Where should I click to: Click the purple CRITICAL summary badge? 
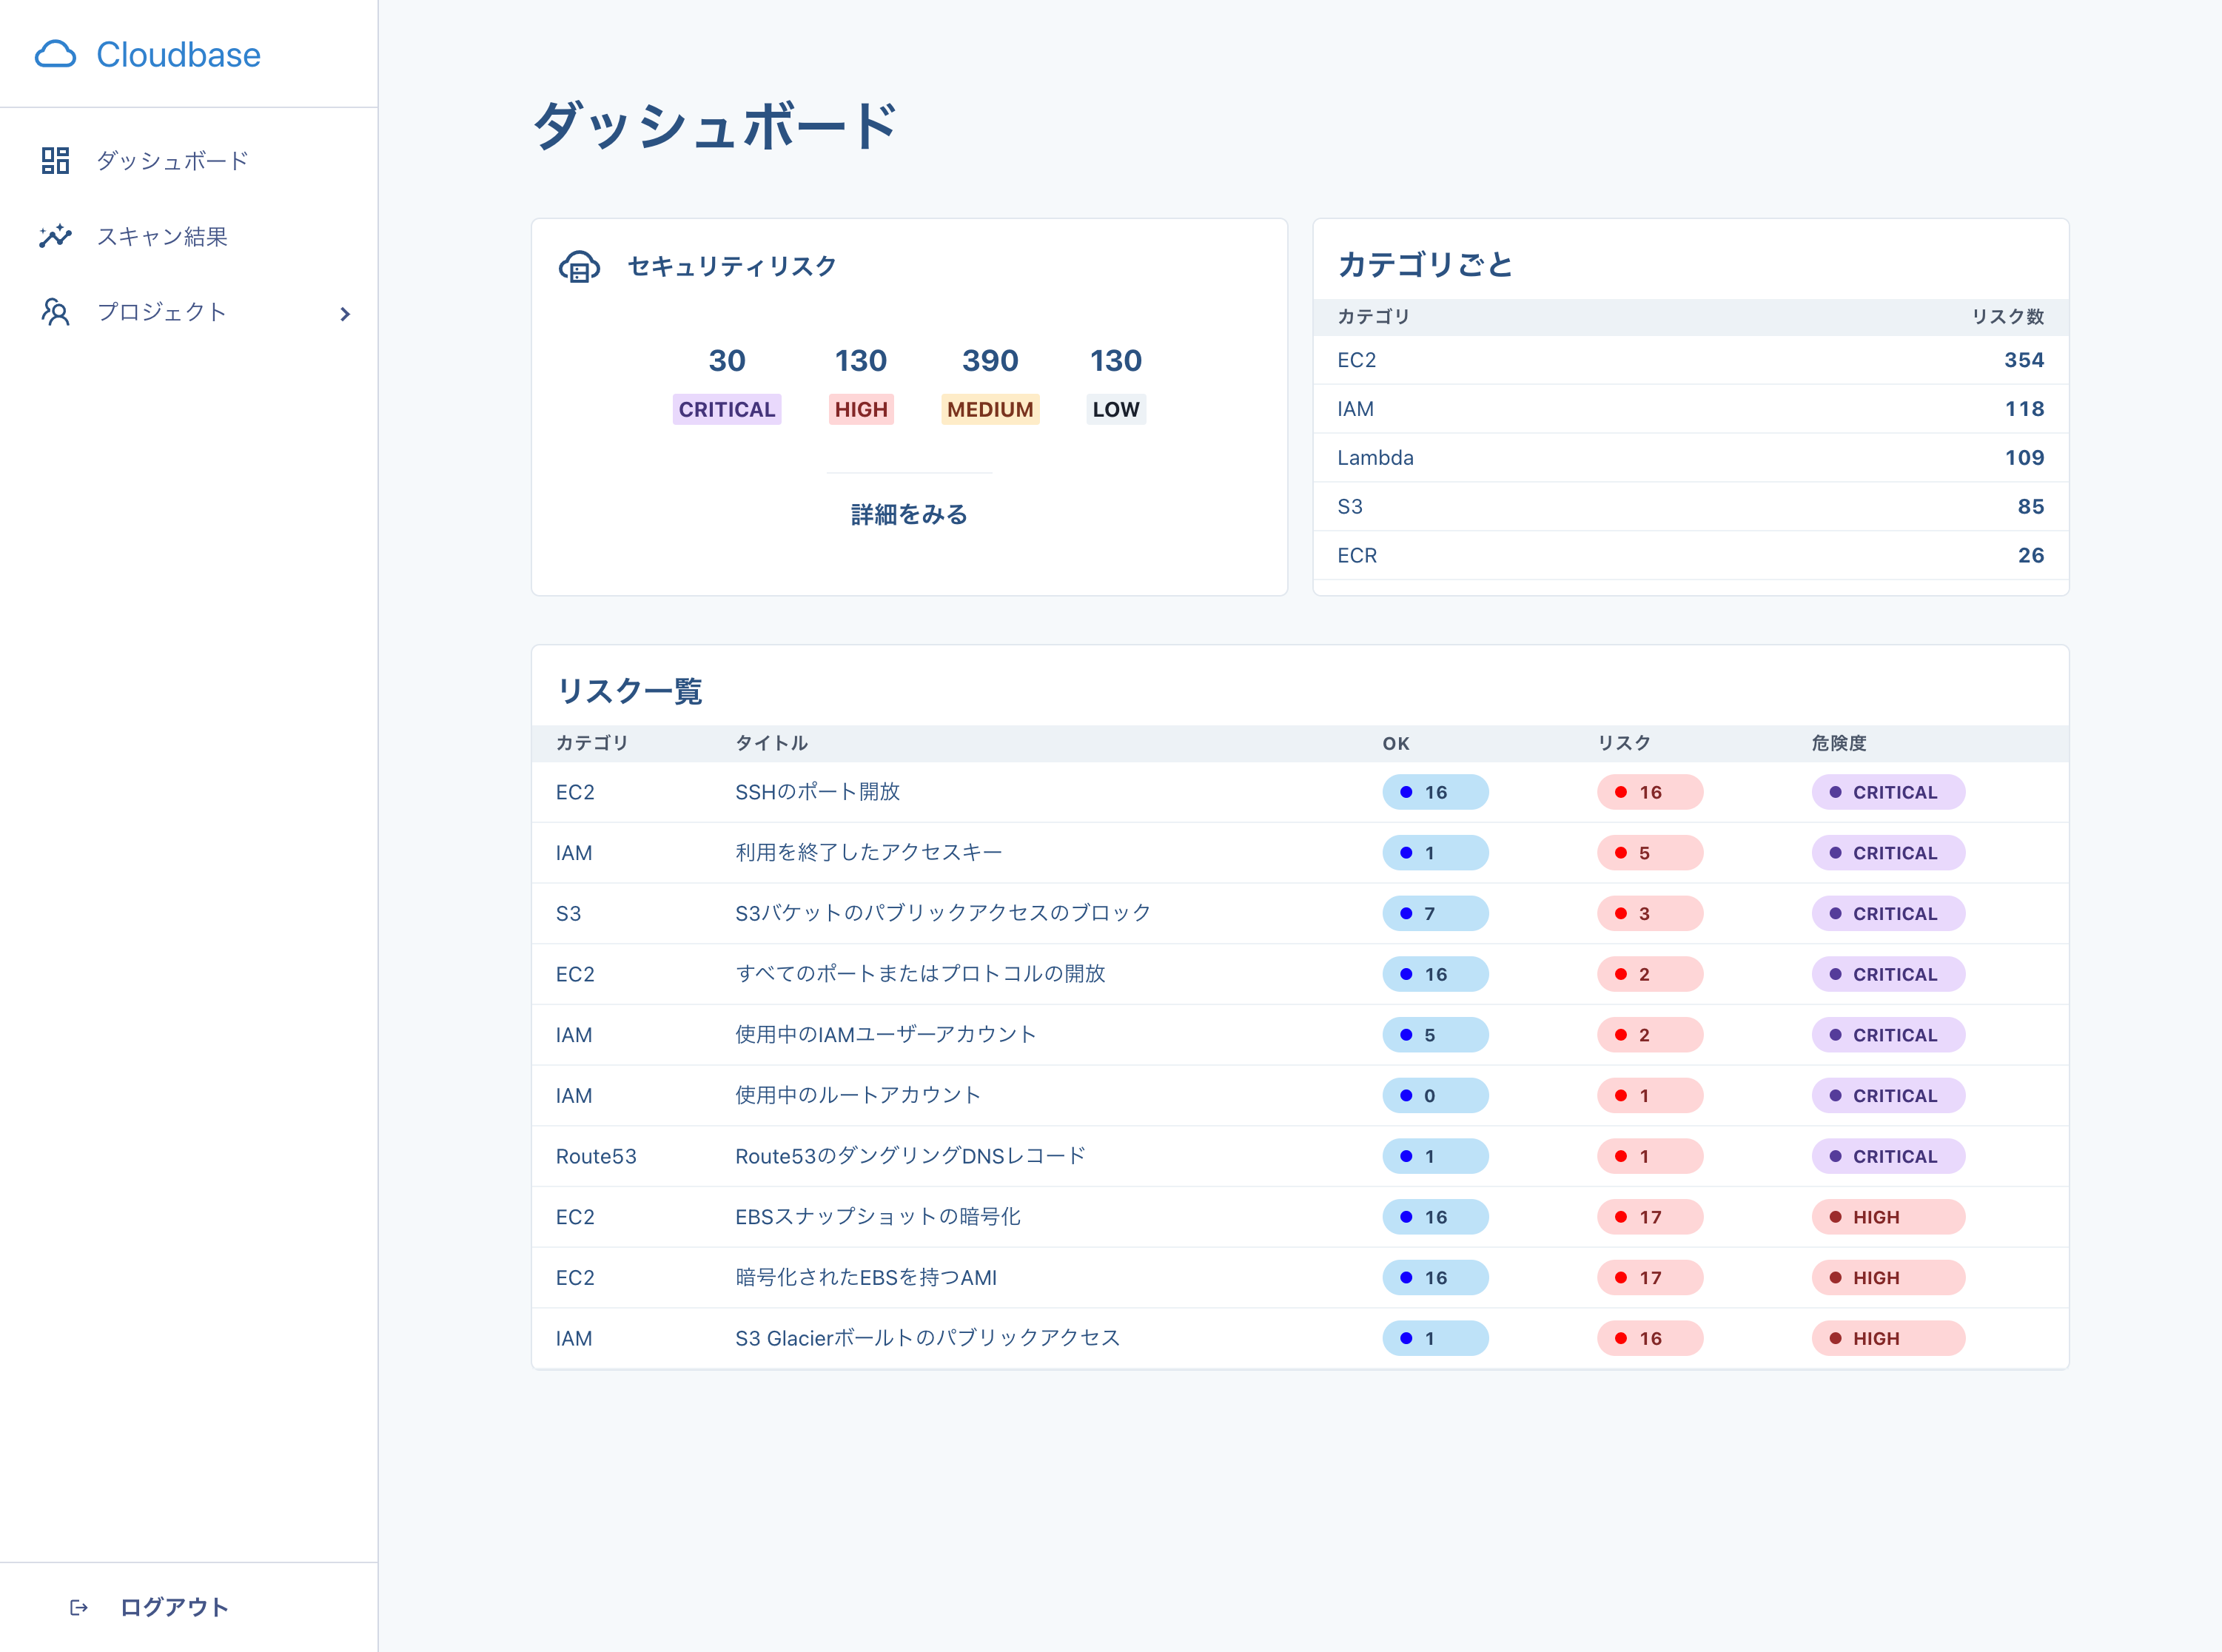click(726, 409)
